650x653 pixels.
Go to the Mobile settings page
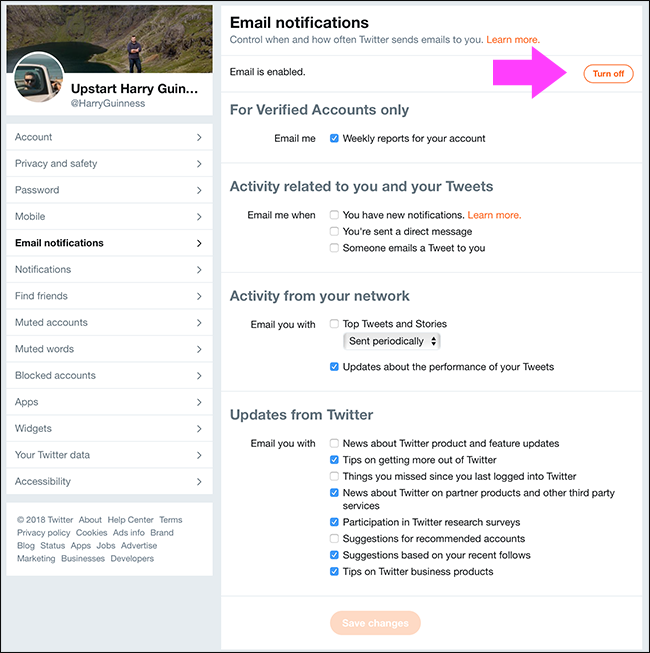click(110, 217)
